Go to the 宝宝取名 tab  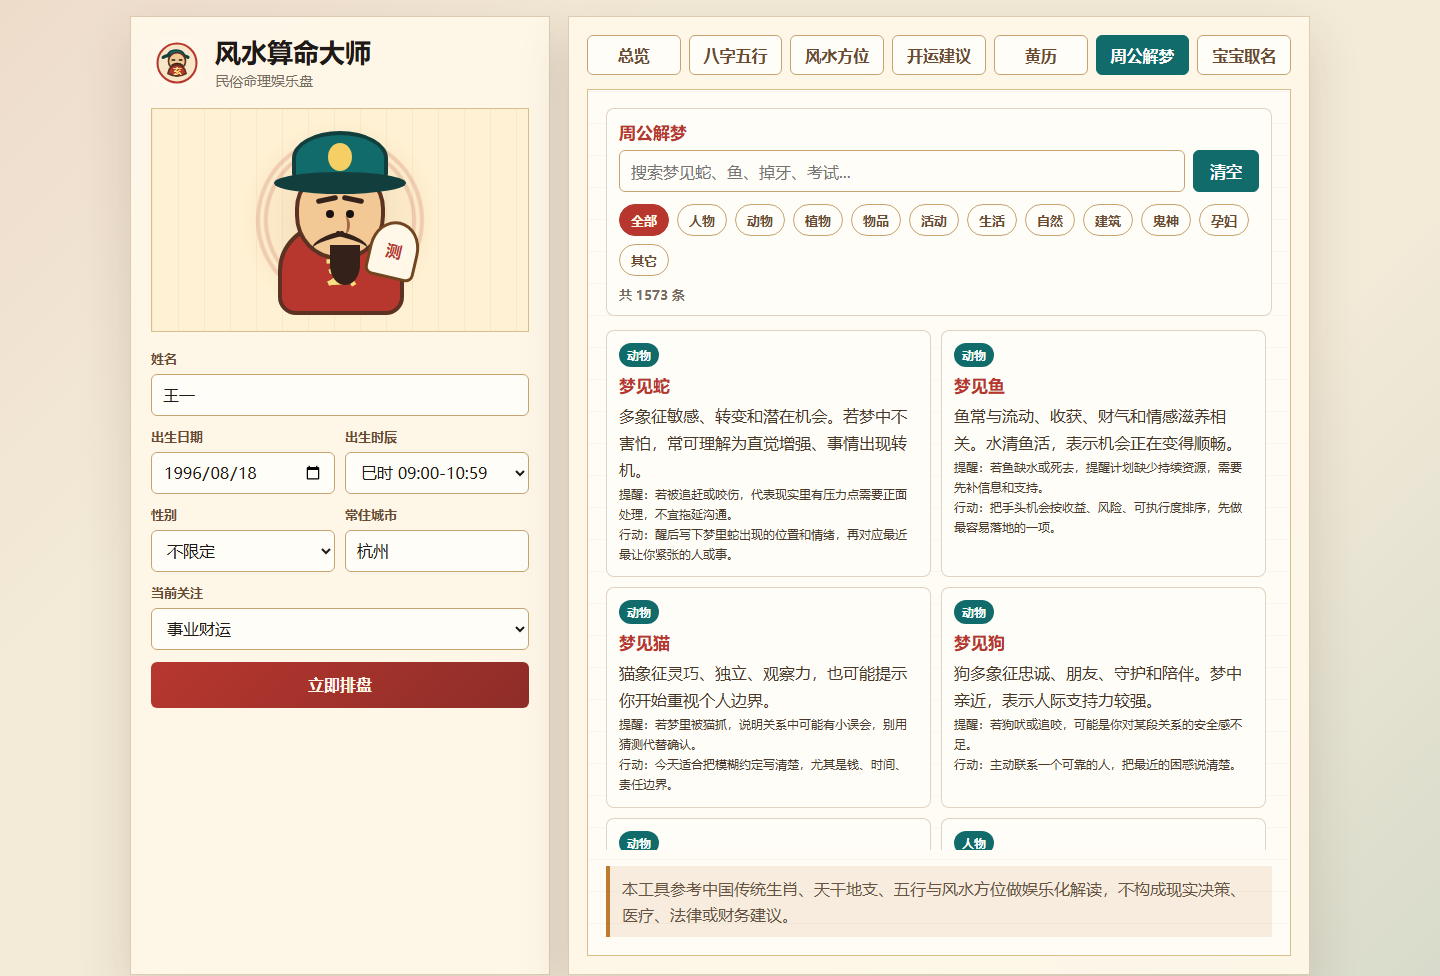point(1244,55)
